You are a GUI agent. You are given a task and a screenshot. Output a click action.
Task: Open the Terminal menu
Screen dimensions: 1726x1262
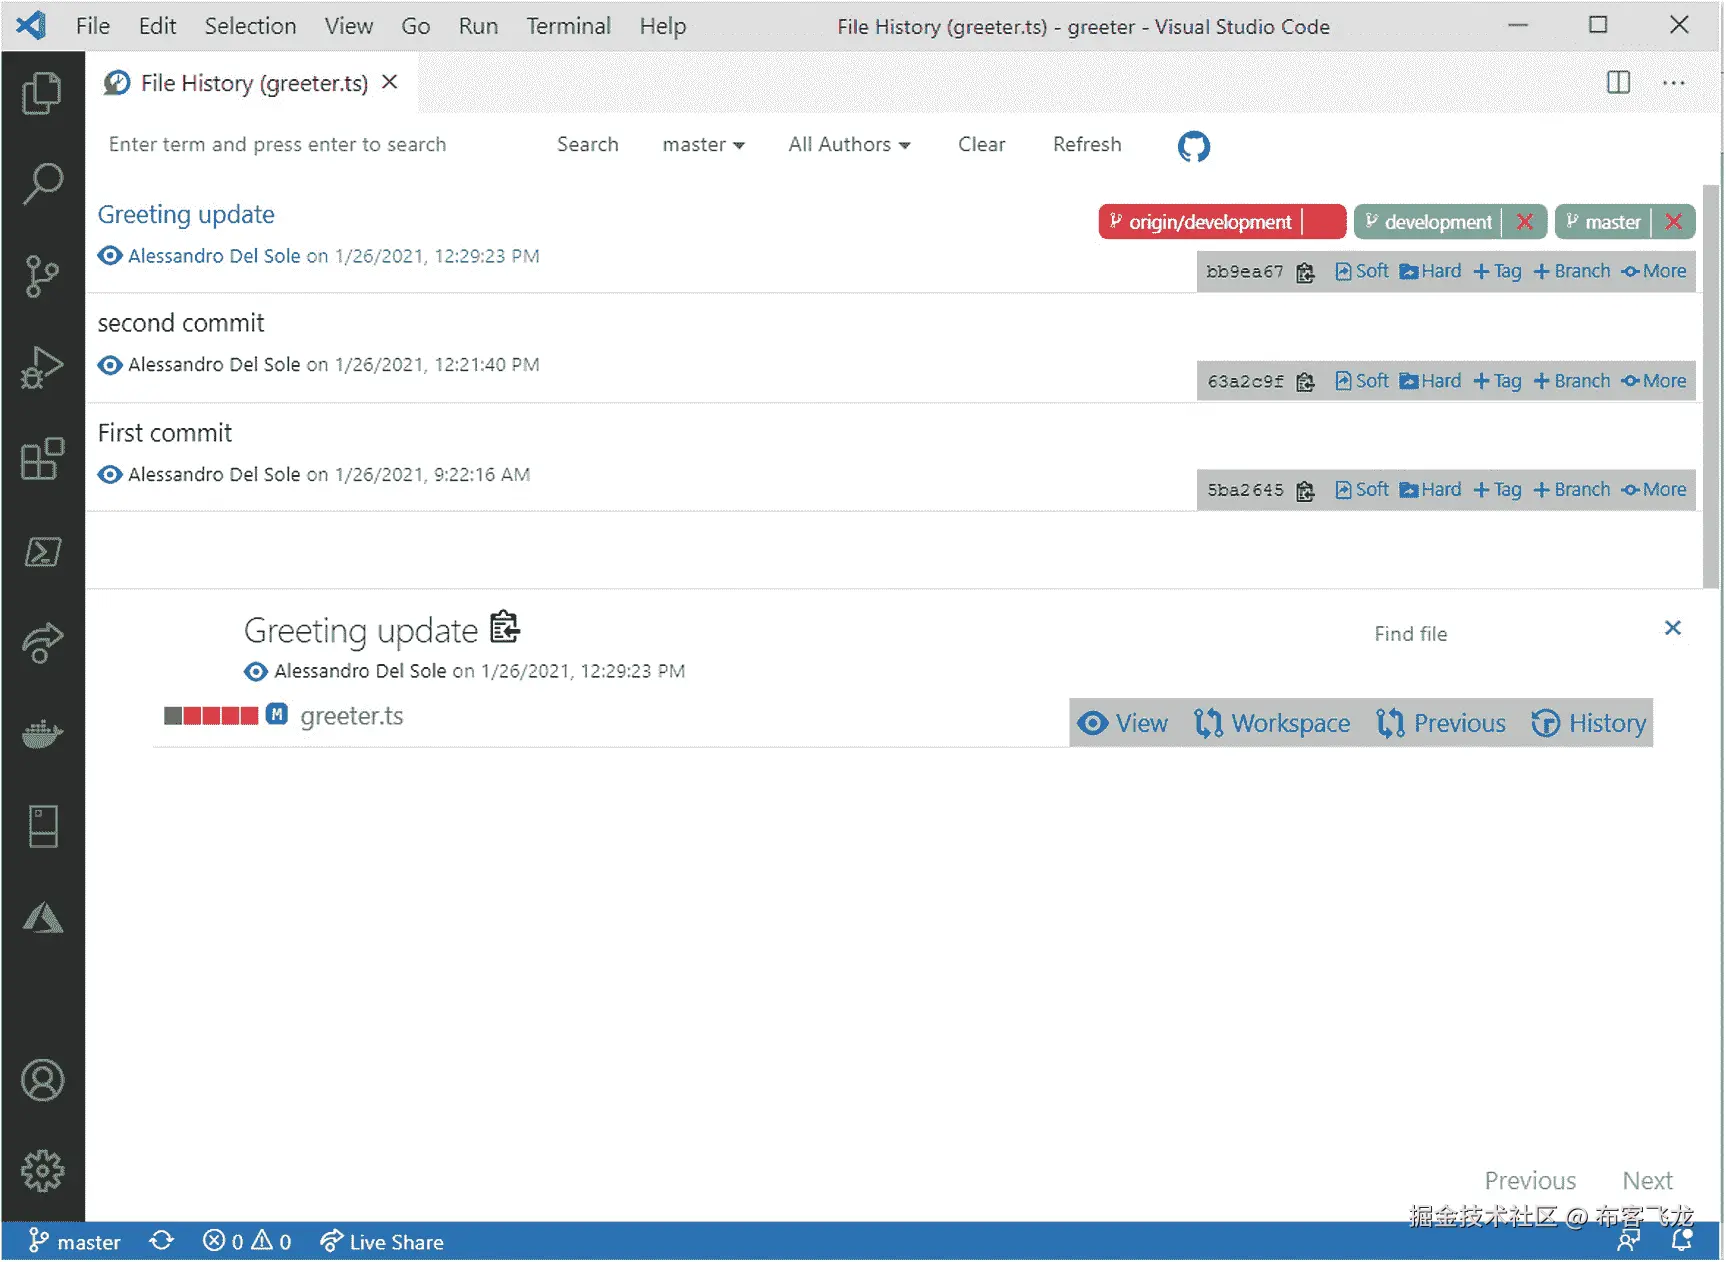[568, 26]
